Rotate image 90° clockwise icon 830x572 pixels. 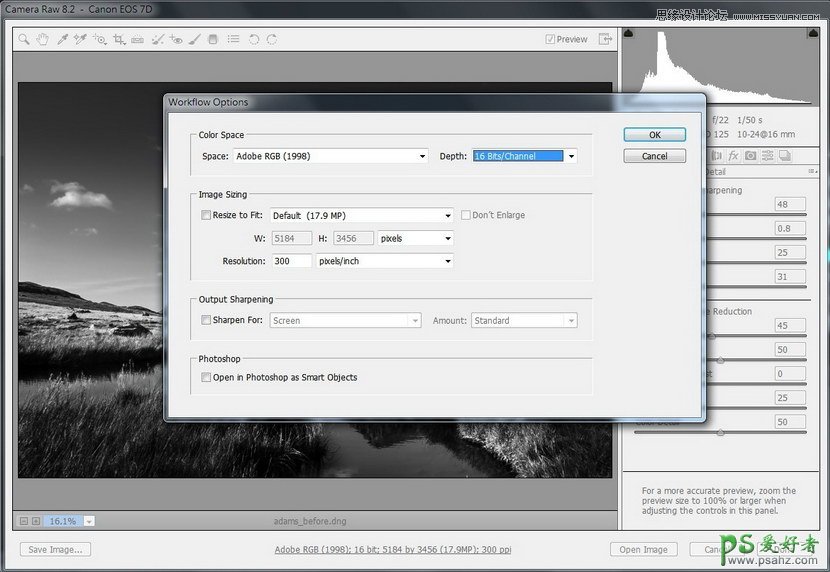point(271,40)
